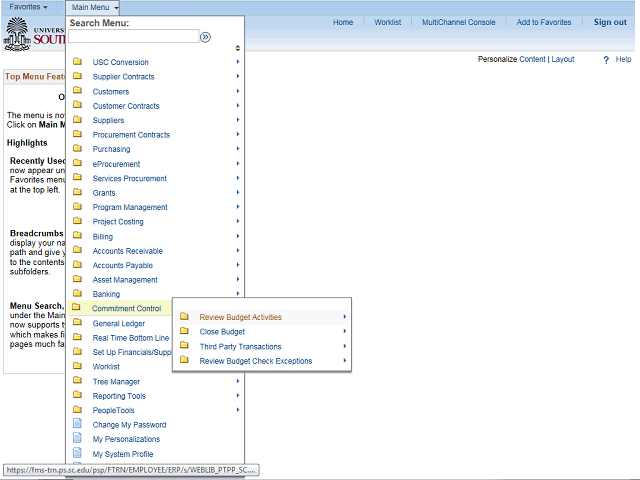Click the folder icon beside Accounts Receivable
Screen dimensions: 640x480
click(x=77, y=250)
